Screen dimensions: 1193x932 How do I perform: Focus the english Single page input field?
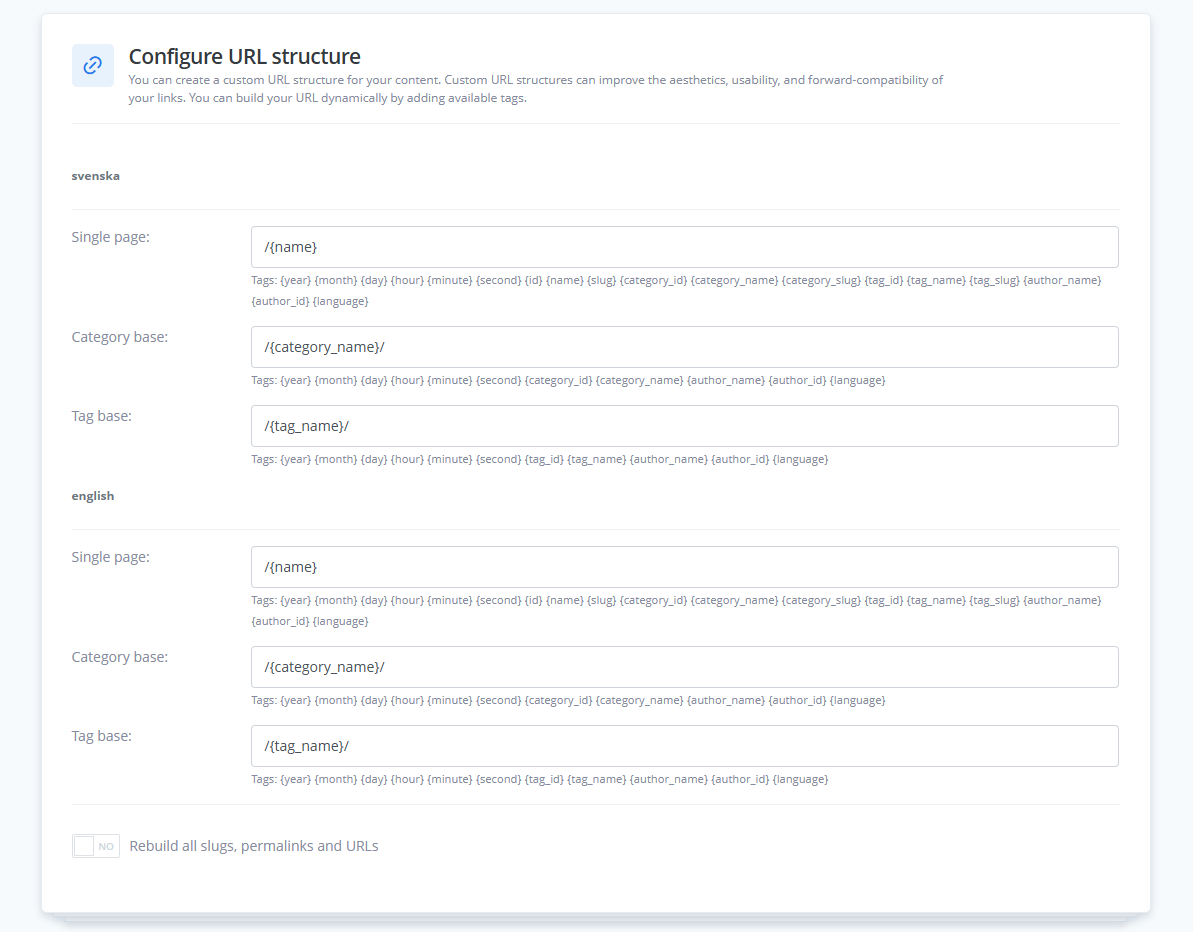point(685,567)
